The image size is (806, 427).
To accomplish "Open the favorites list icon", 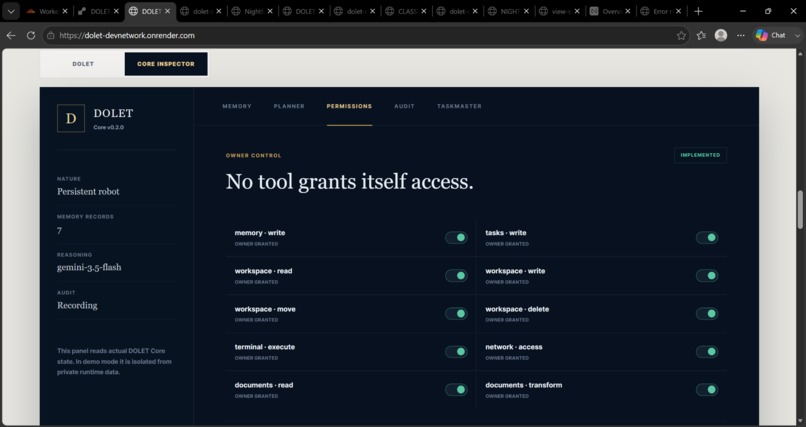I will pyautogui.click(x=701, y=35).
